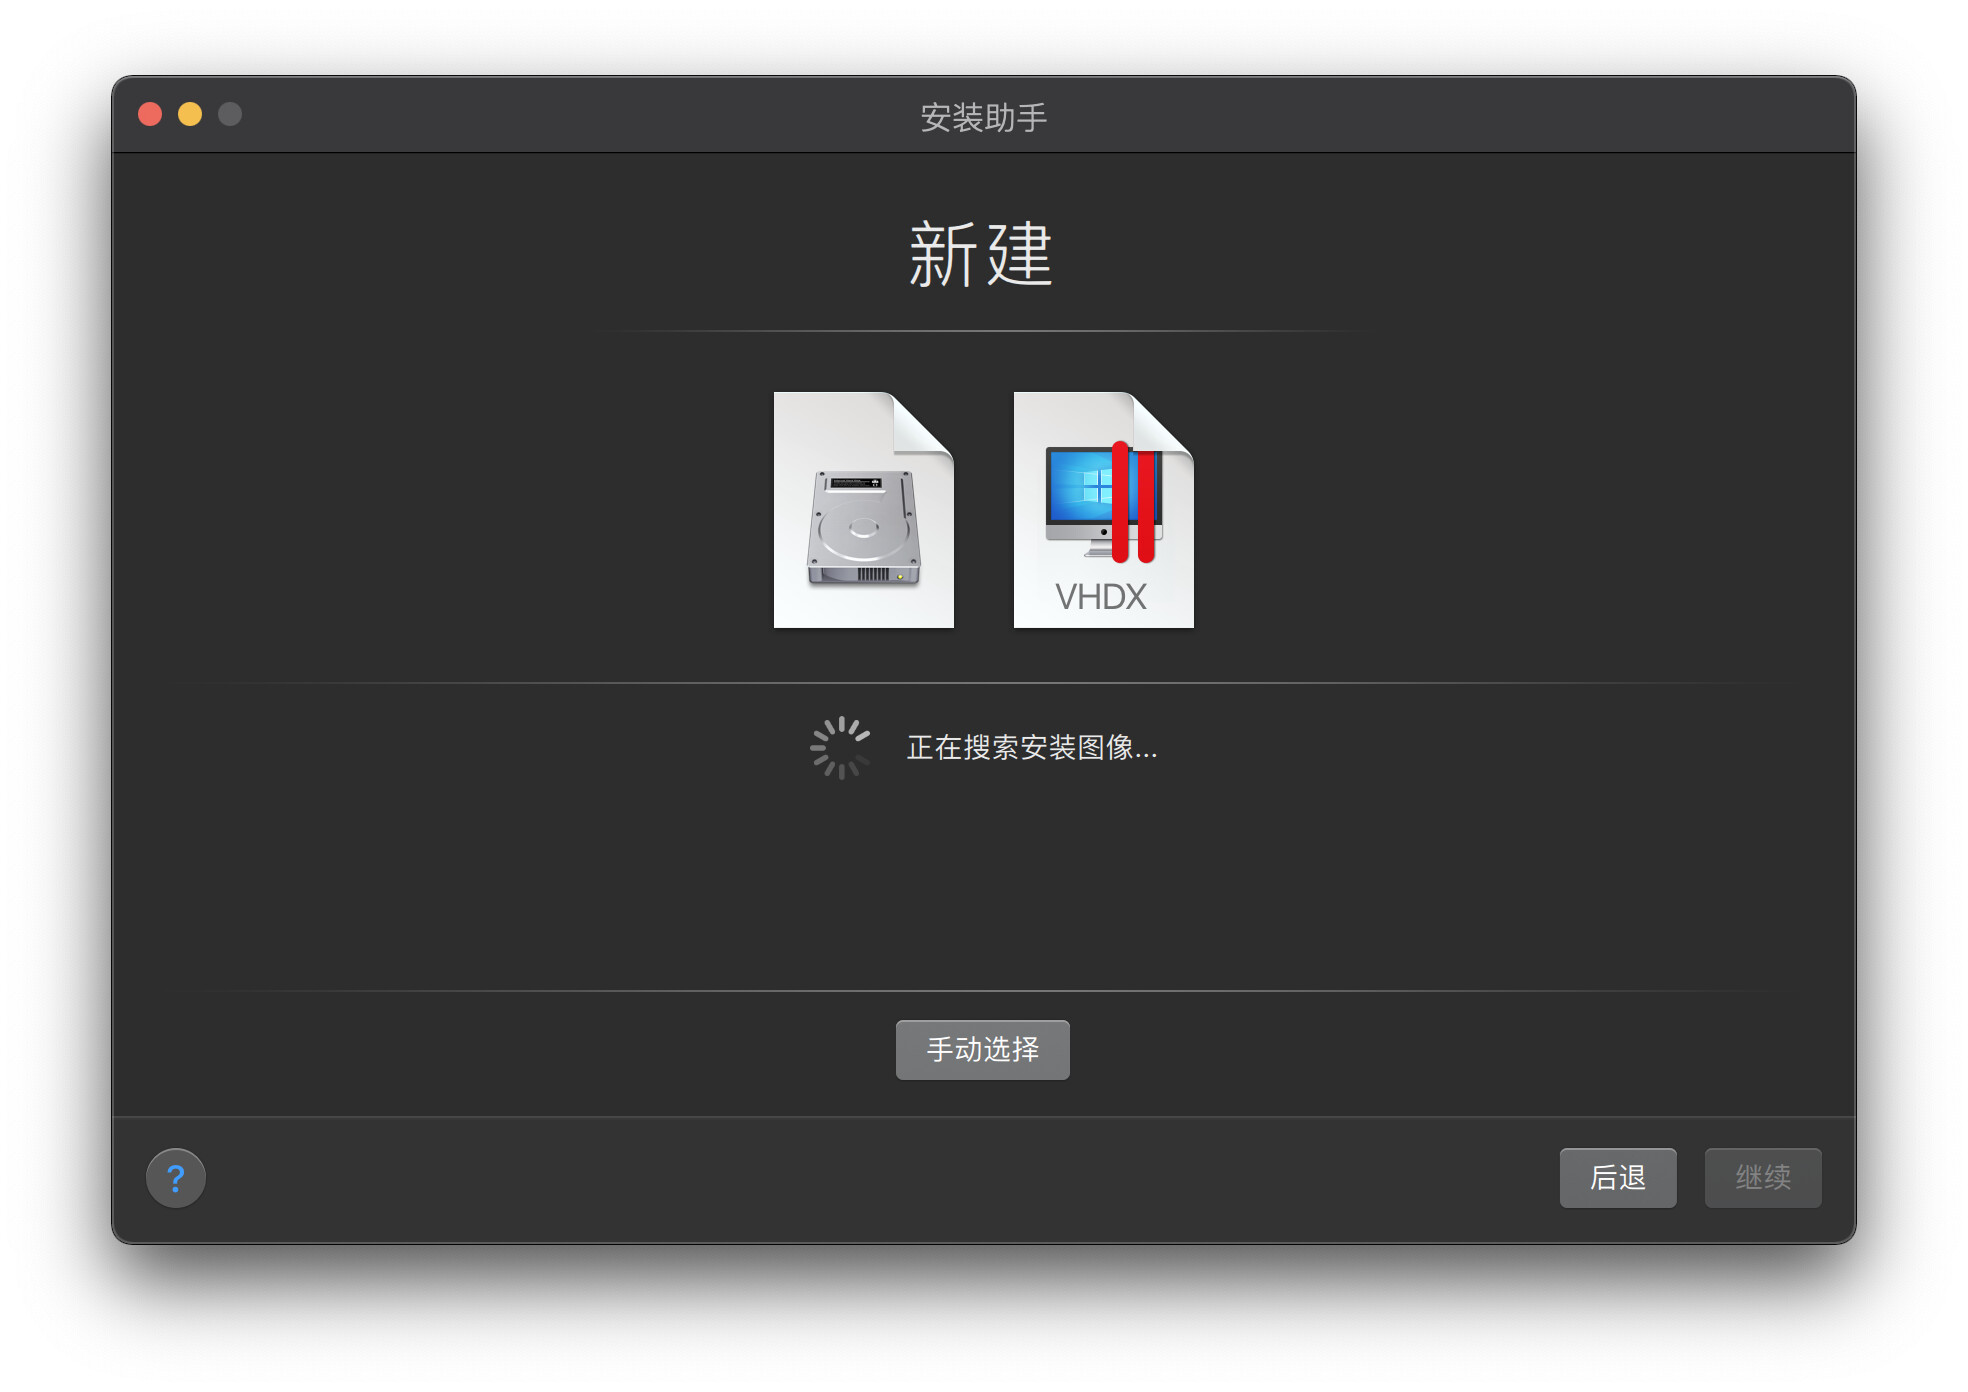Minimize the 安装助手 window

[190, 114]
